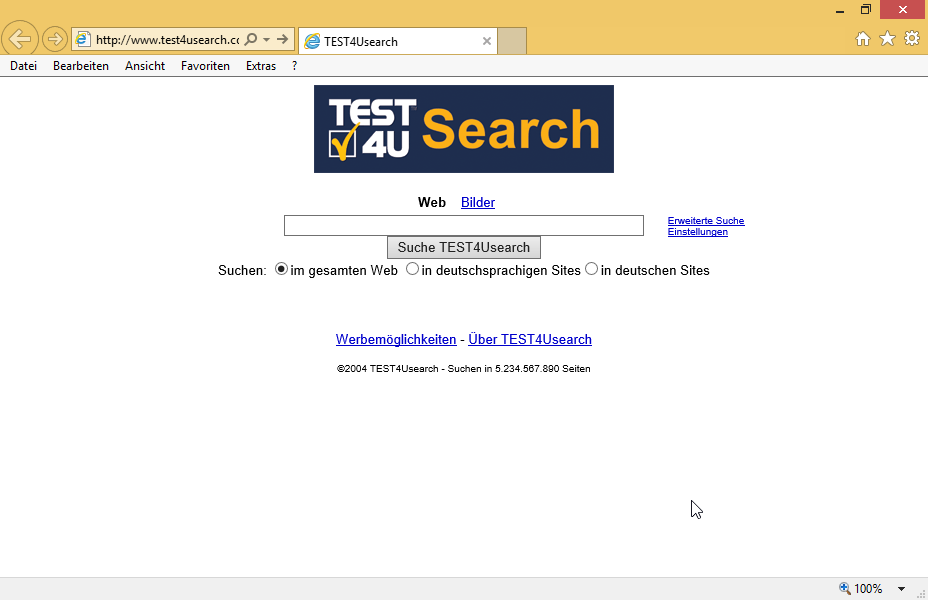The image size is (928, 600).
Task: Open the Werbemöglichkeiten link
Action: [396, 340]
